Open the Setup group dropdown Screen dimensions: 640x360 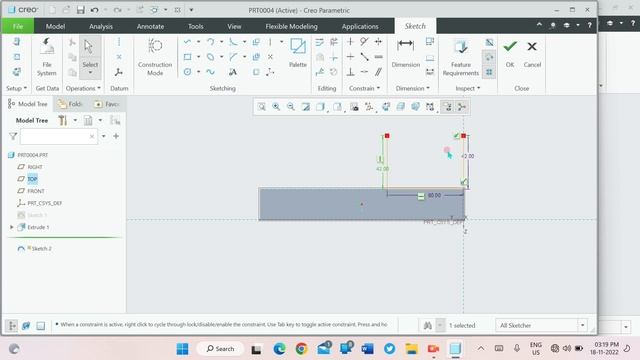coord(16,88)
